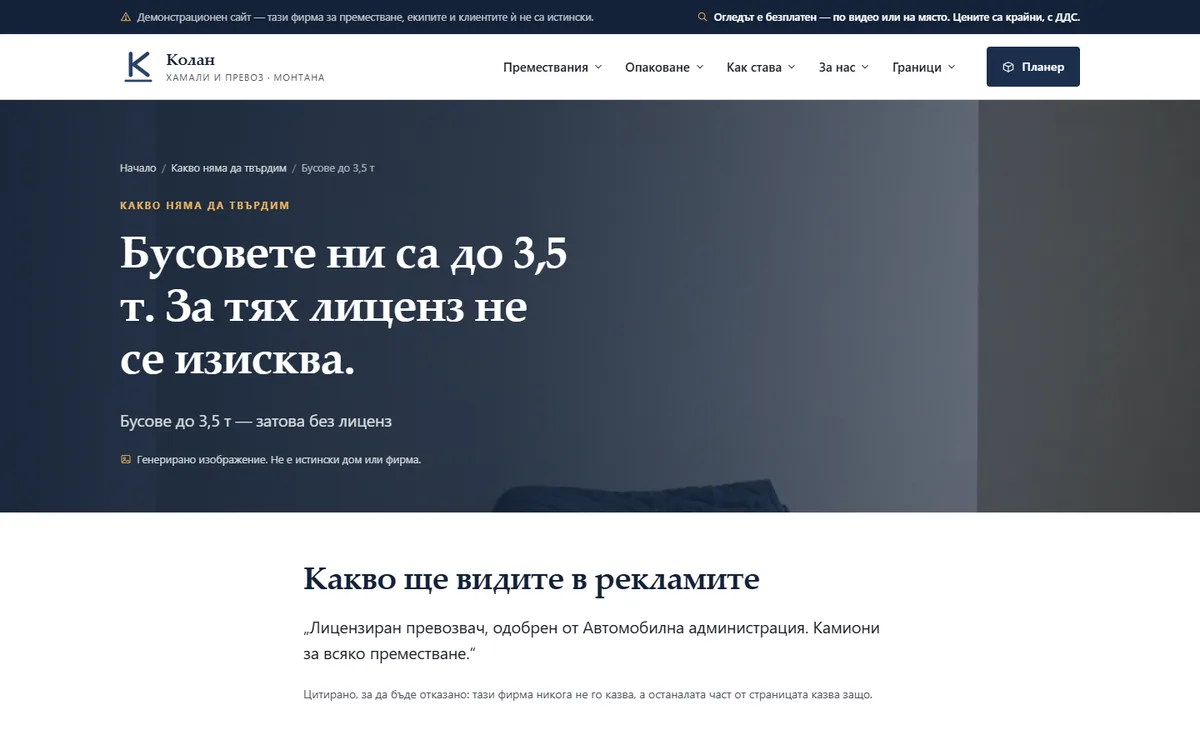The image size is (1200, 750).
Task: Open Какво няма да твърдим breadcrumb link
Action: click(x=229, y=168)
